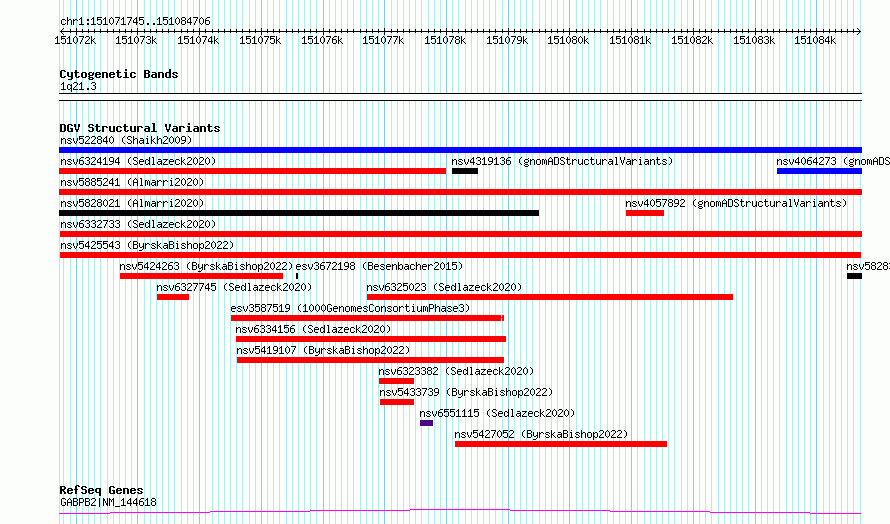Click the Cytogenetic Bands track title
This screenshot has width=890, height=524.
119,74
